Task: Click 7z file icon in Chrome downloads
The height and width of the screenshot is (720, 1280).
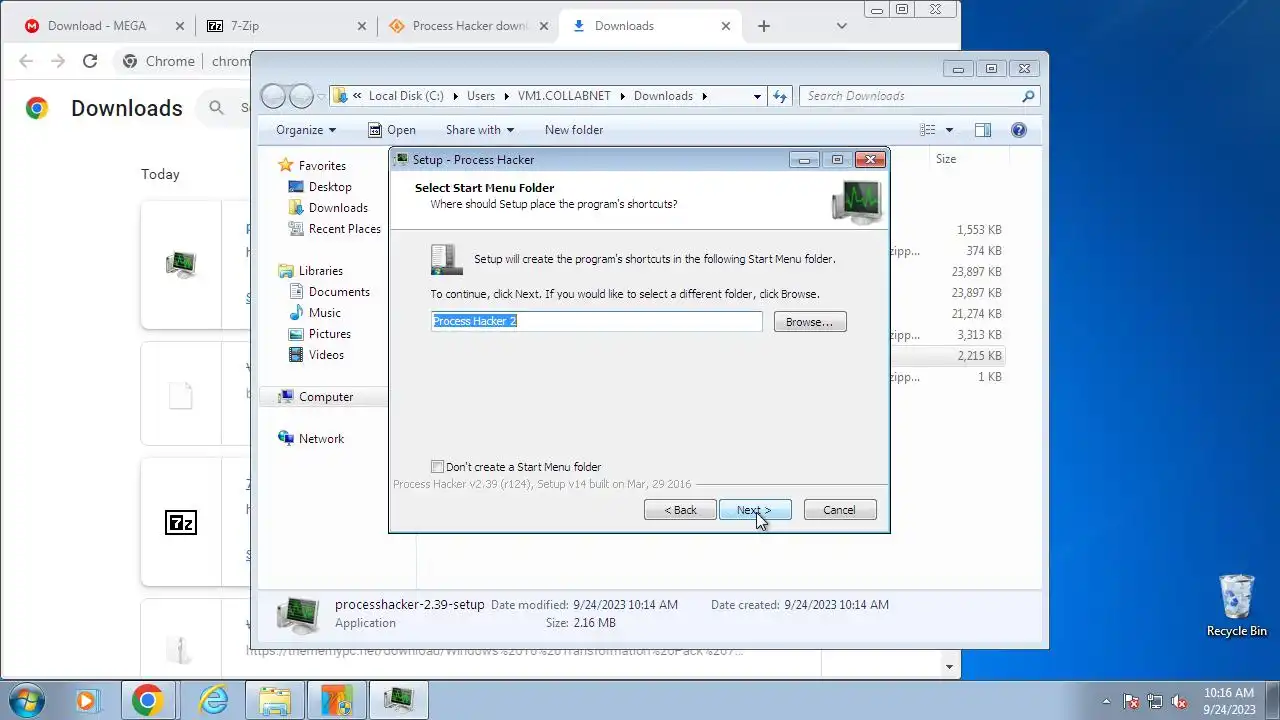Action: 181,522
